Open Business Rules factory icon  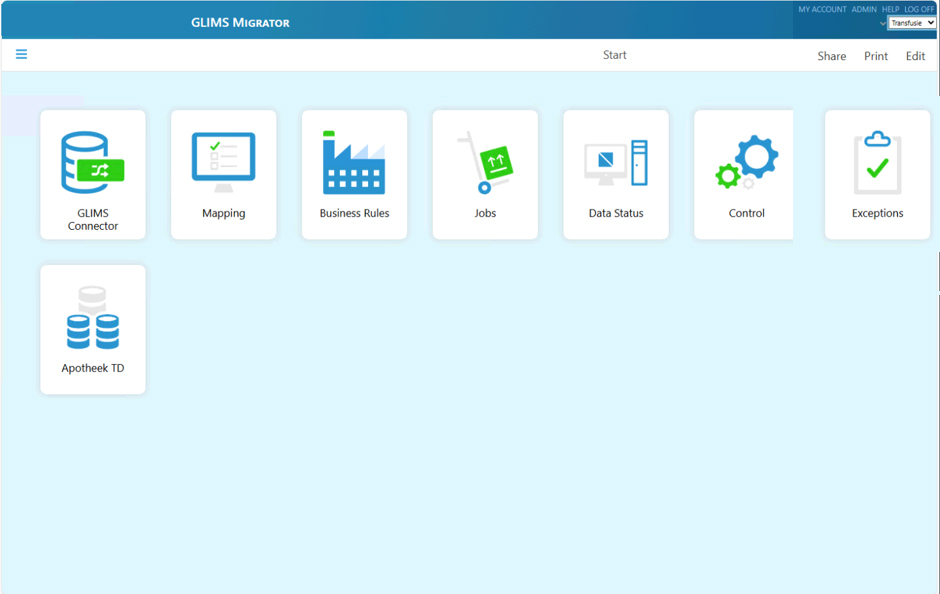click(x=354, y=162)
